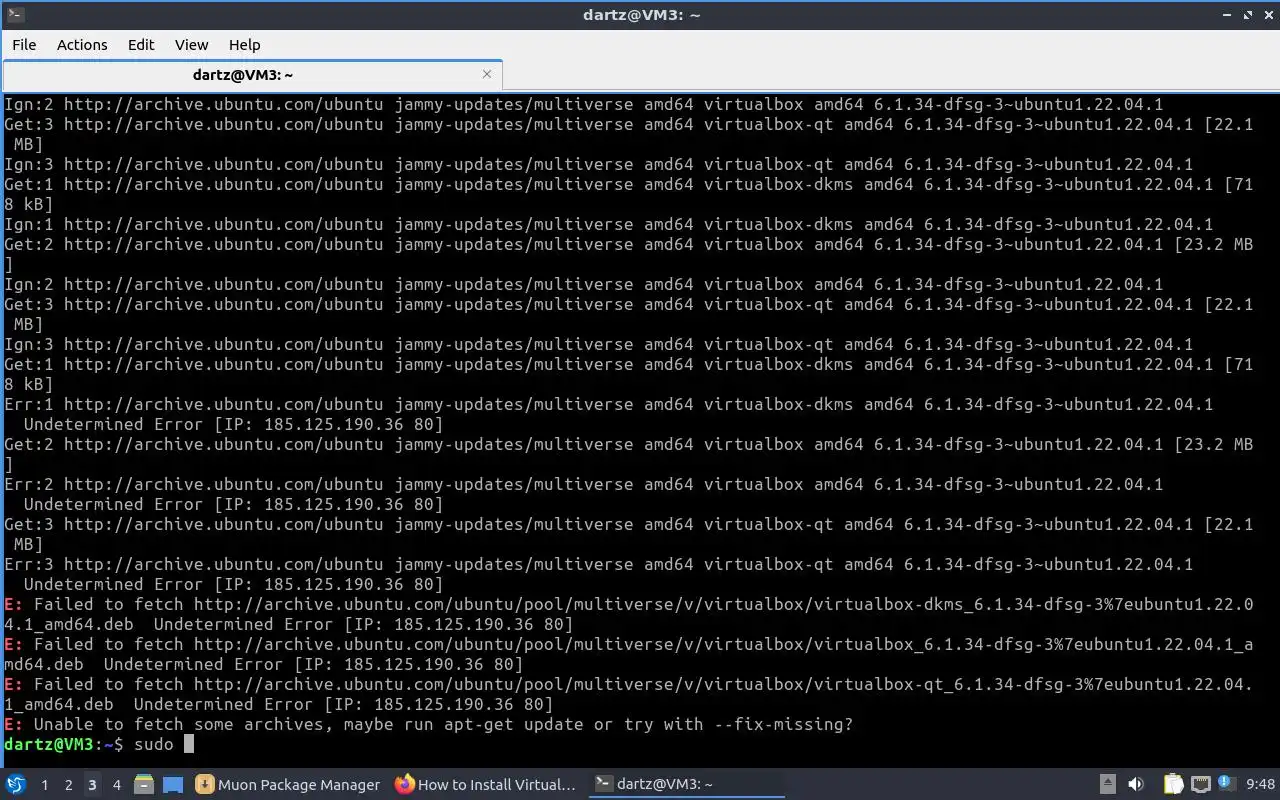Image resolution: width=1280 pixels, height=800 pixels.
Task: Click the terminal icon in title bar
Action: pyautogui.click(x=14, y=15)
